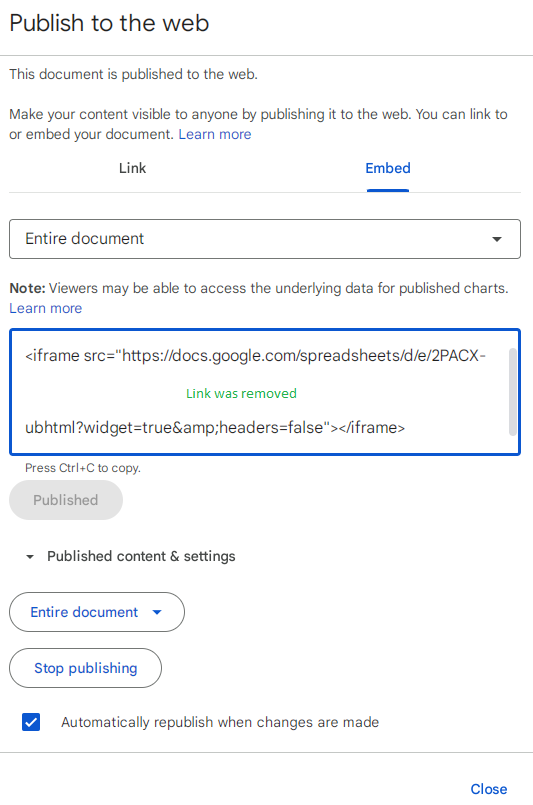Click inside the iframe embed code box
The height and width of the screenshot is (805, 533).
coord(265,392)
